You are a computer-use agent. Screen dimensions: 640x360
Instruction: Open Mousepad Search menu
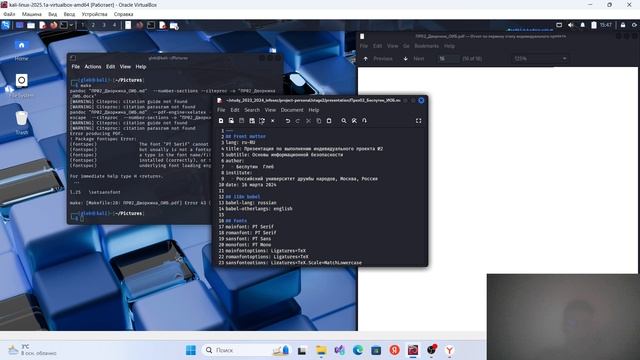point(252,110)
